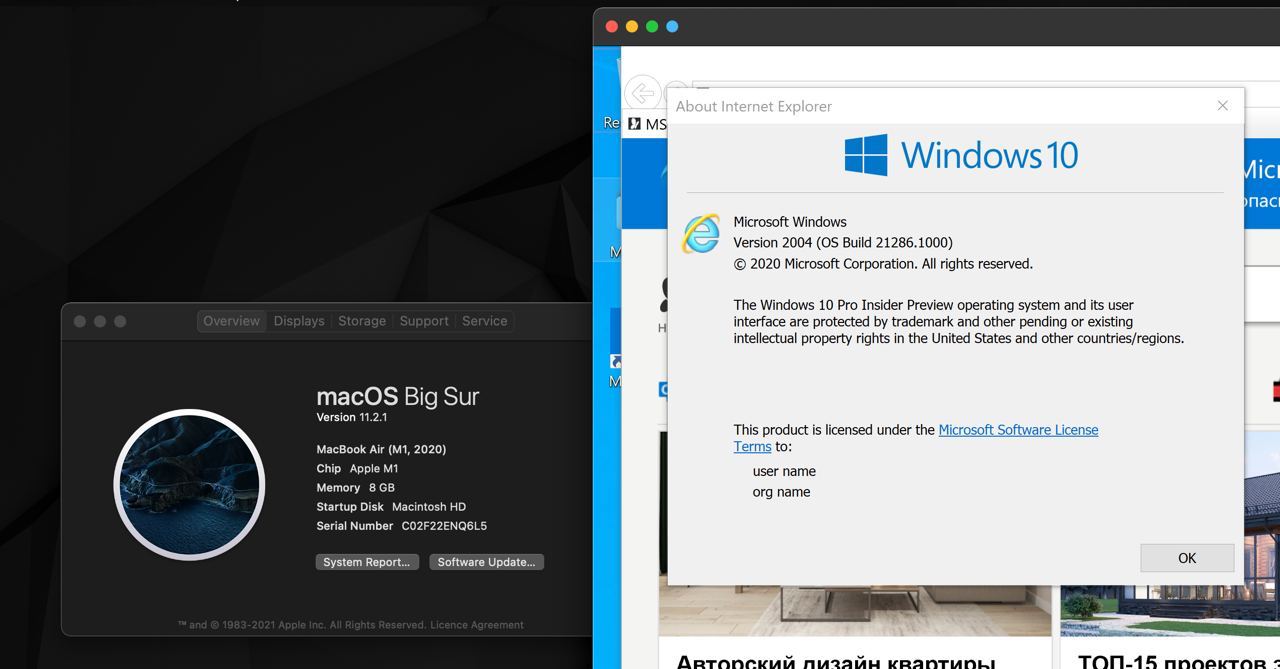Open Microsoft Software License link
Image resolution: width=1280 pixels, height=669 pixels.
[1018, 430]
